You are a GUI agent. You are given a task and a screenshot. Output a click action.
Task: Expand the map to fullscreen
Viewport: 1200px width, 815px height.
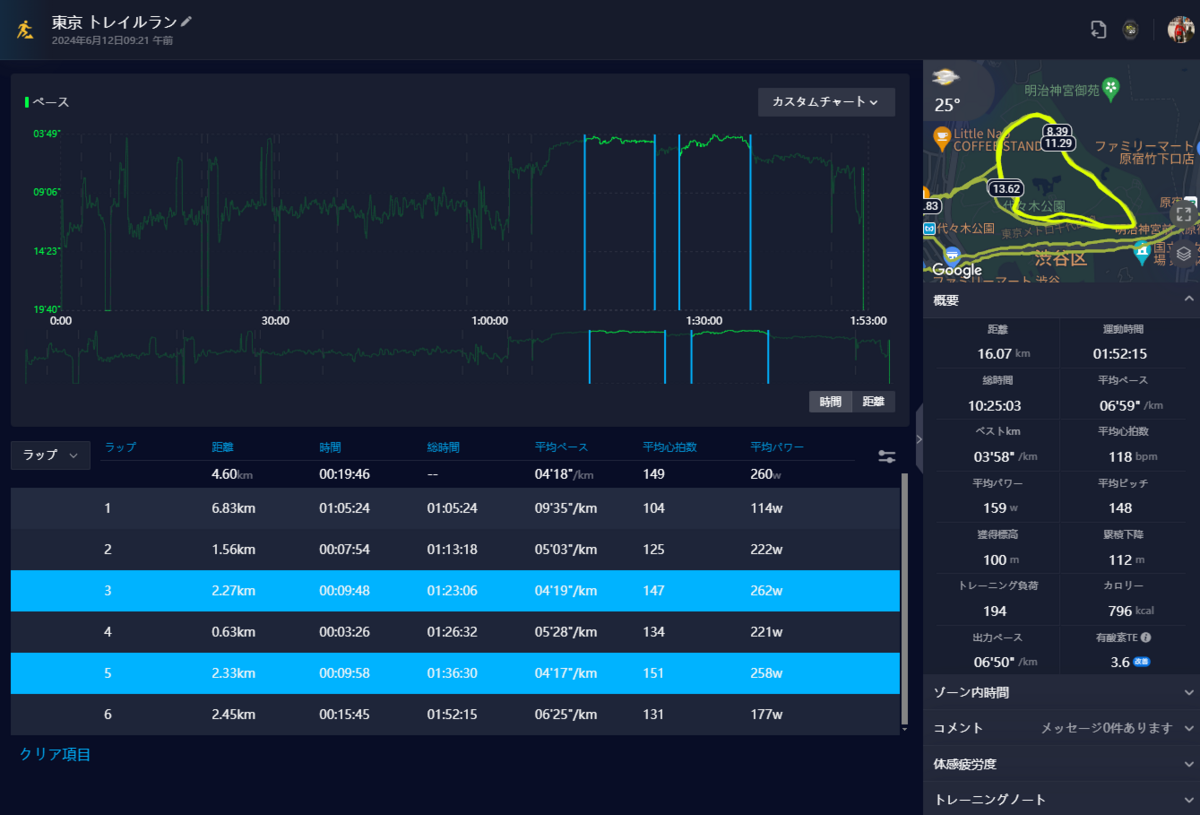(1184, 214)
